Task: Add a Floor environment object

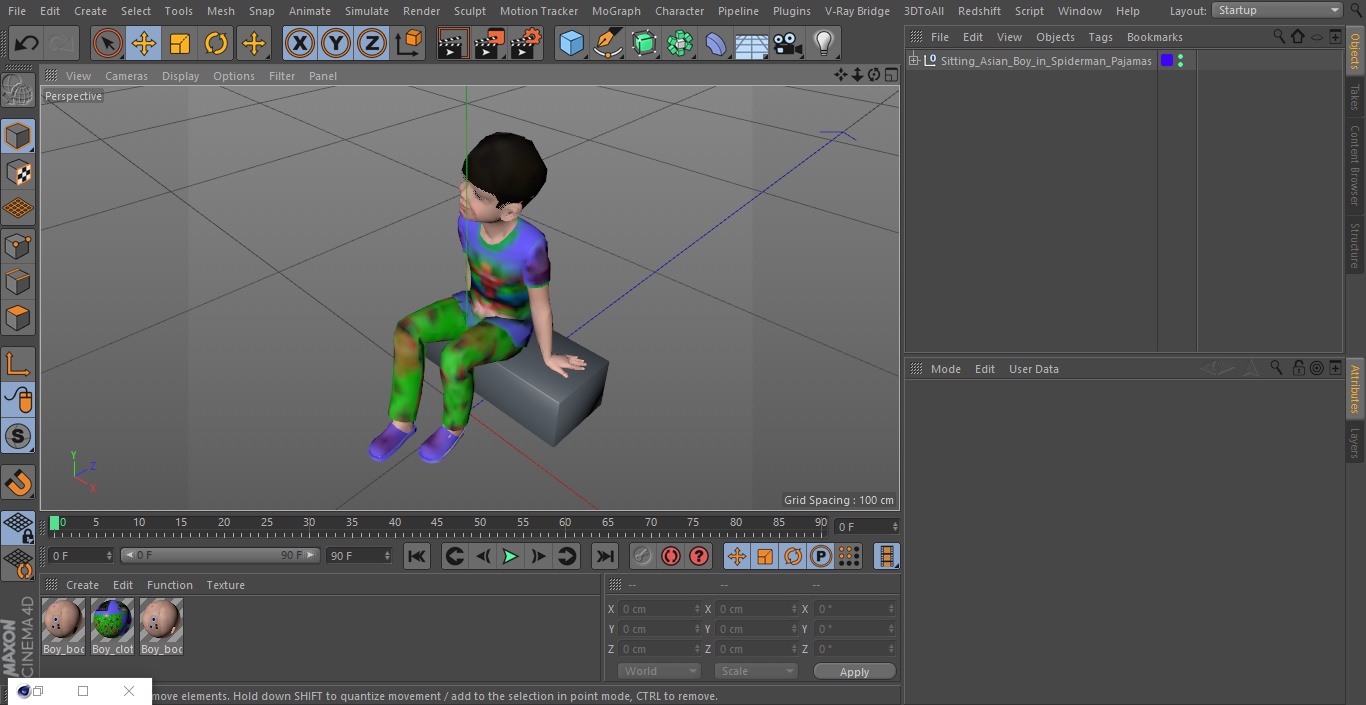Action: click(751, 43)
